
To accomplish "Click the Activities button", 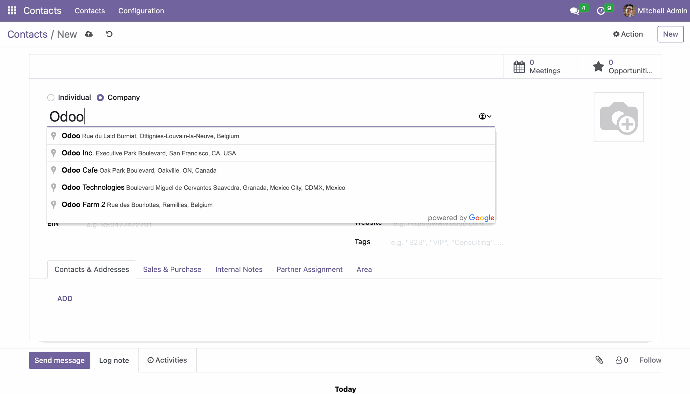I will coord(167,360).
